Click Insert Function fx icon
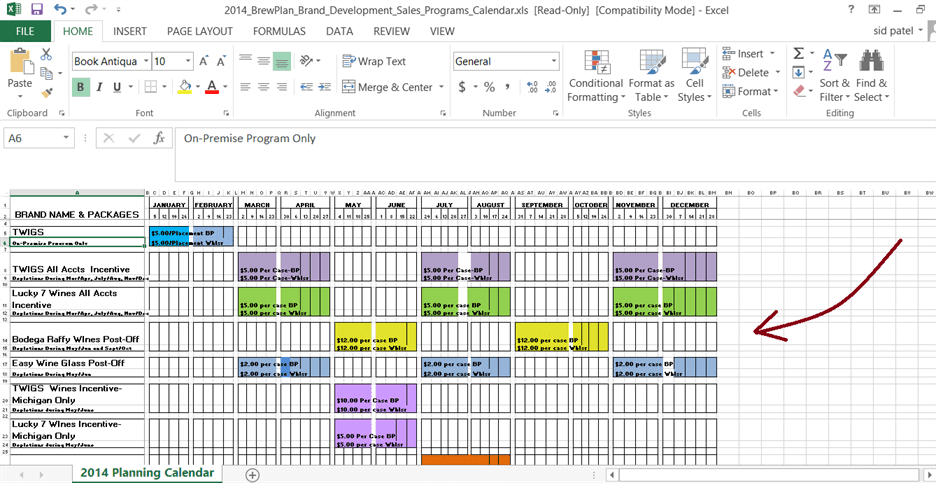The height and width of the screenshot is (483, 936). 159,139
